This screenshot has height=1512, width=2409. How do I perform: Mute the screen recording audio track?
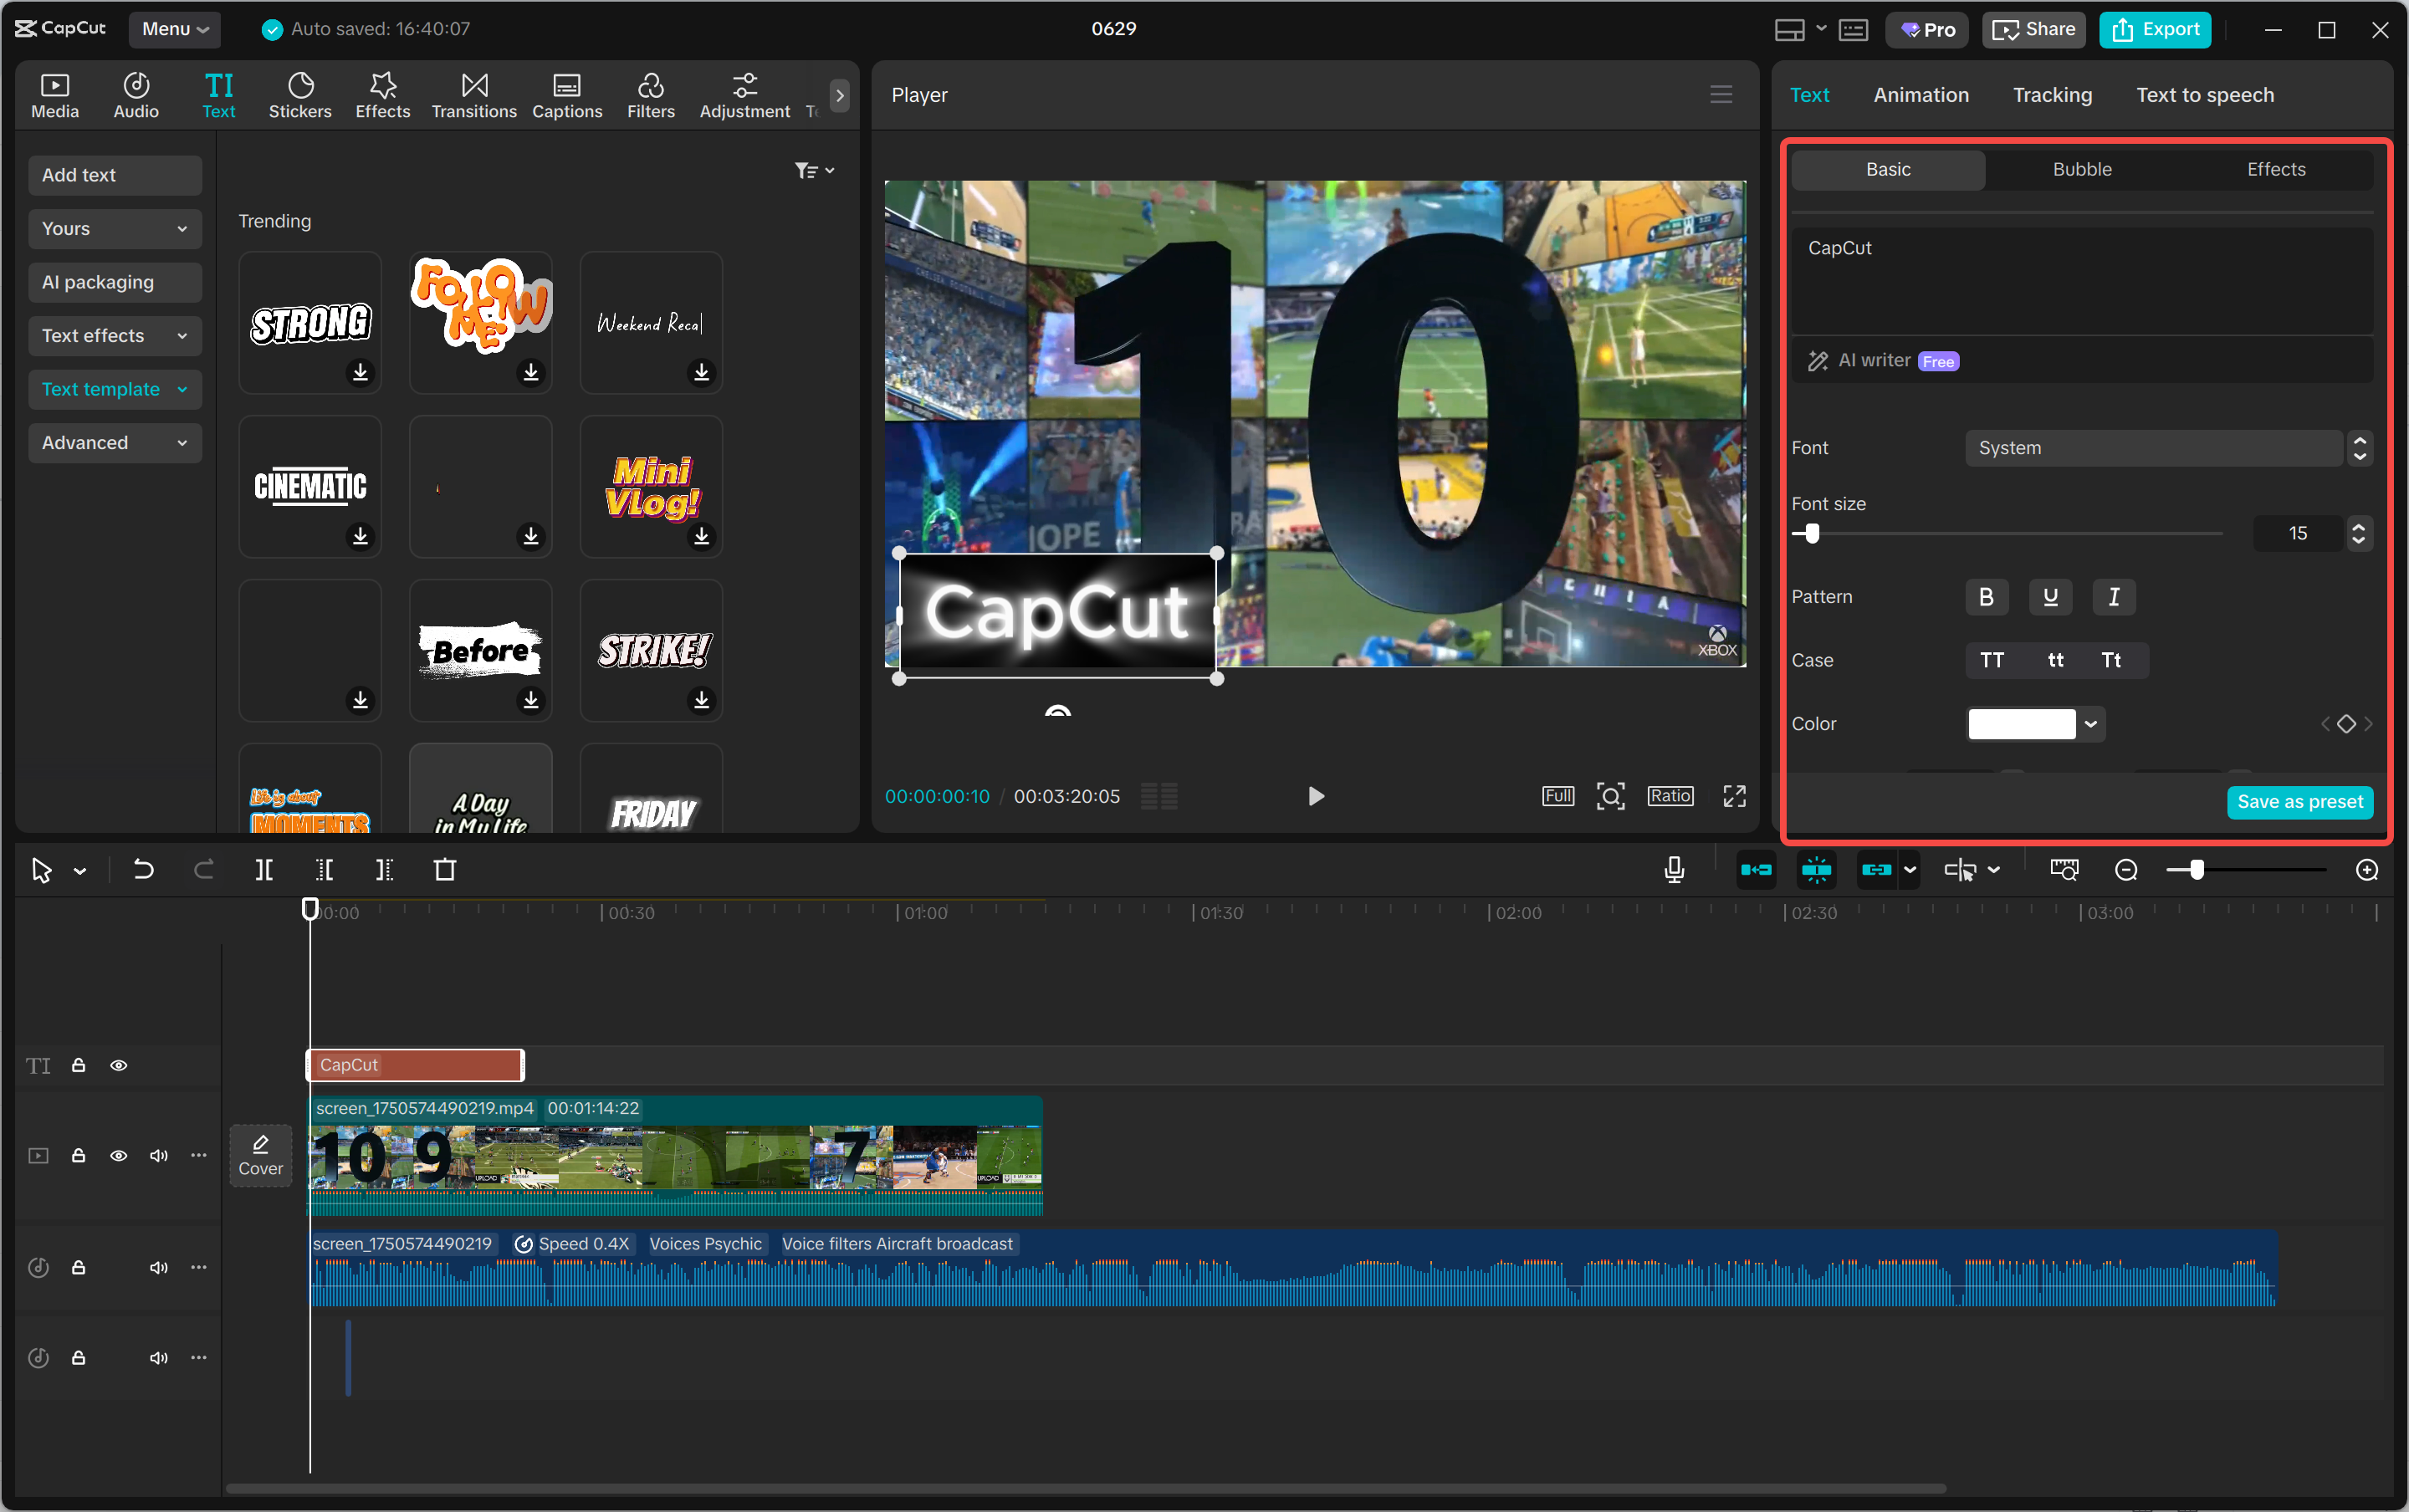pyautogui.click(x=158, y=1266)
